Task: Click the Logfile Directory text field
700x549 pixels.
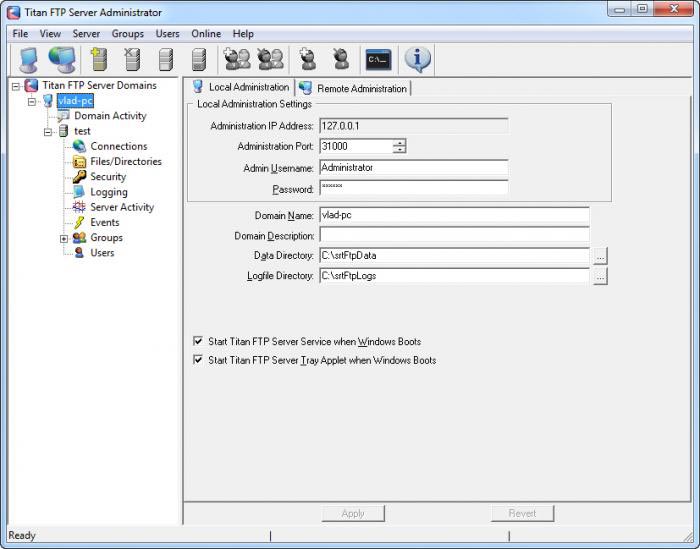Action: [x=454, y=276]
